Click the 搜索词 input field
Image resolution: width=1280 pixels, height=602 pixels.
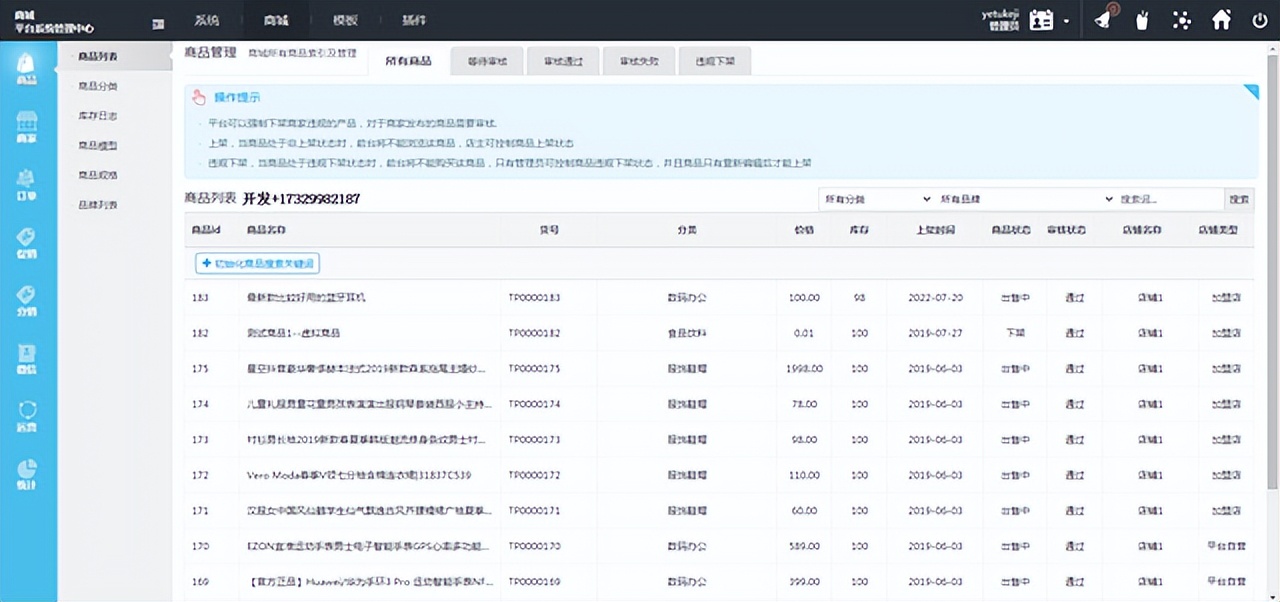(1175, 199)
